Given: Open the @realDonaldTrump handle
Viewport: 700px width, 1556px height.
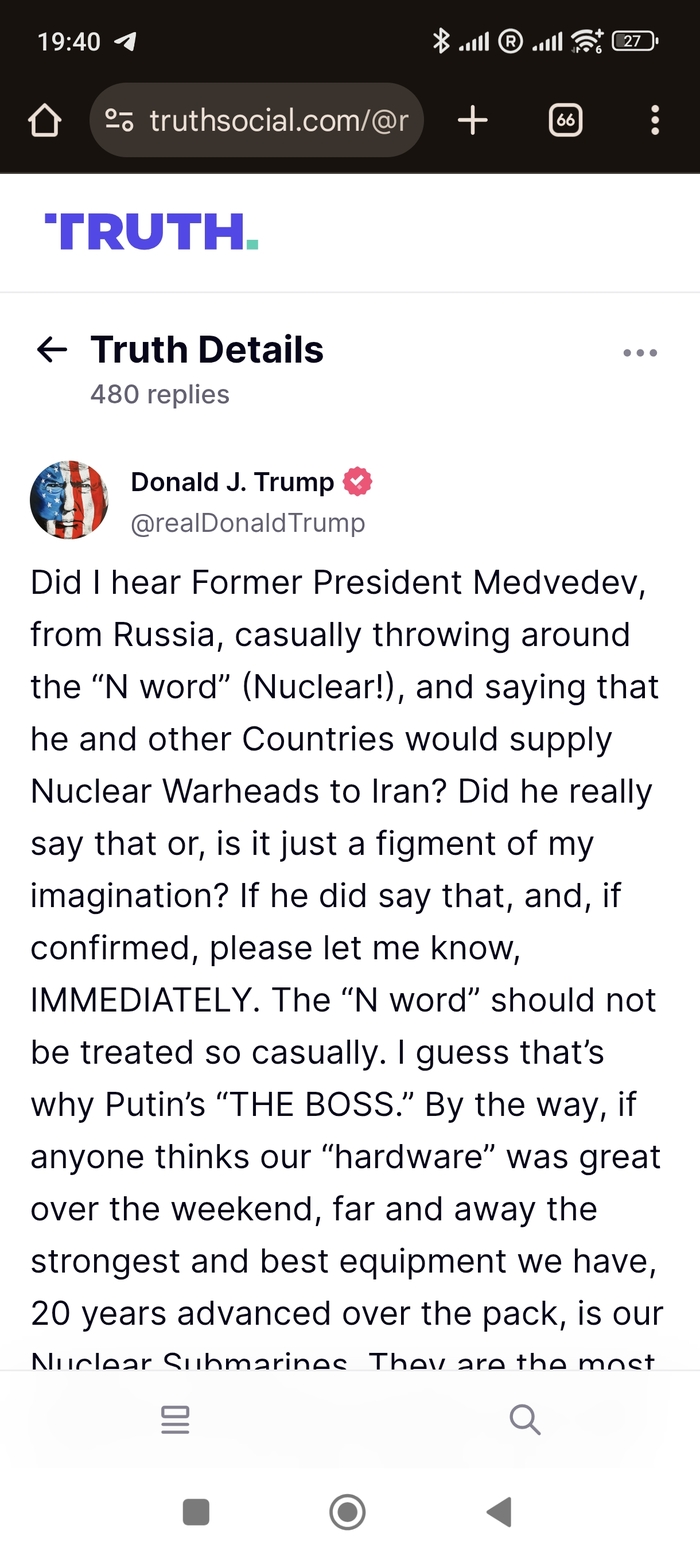Looking at the screenshot, I should tap(248, 523).
